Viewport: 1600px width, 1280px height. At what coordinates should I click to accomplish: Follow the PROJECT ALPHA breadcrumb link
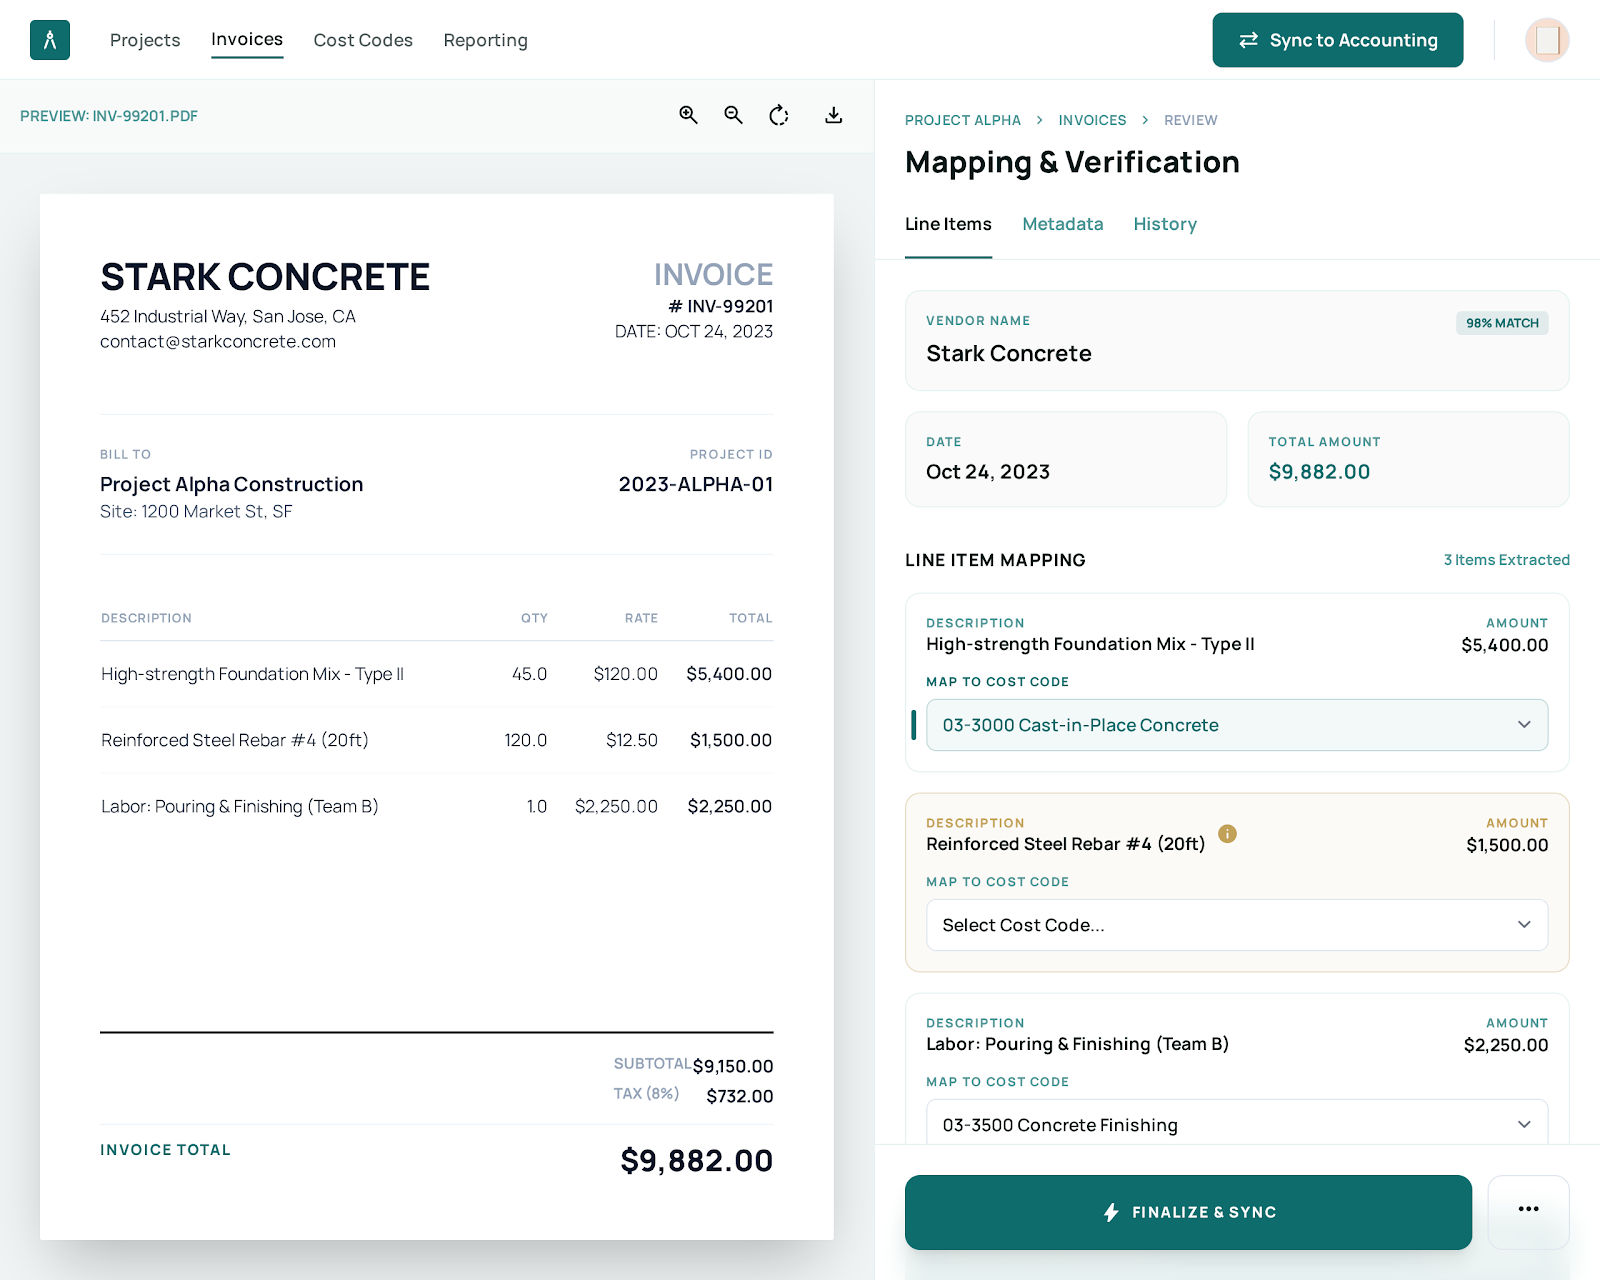pyautogui.click(x=962, y=120)
